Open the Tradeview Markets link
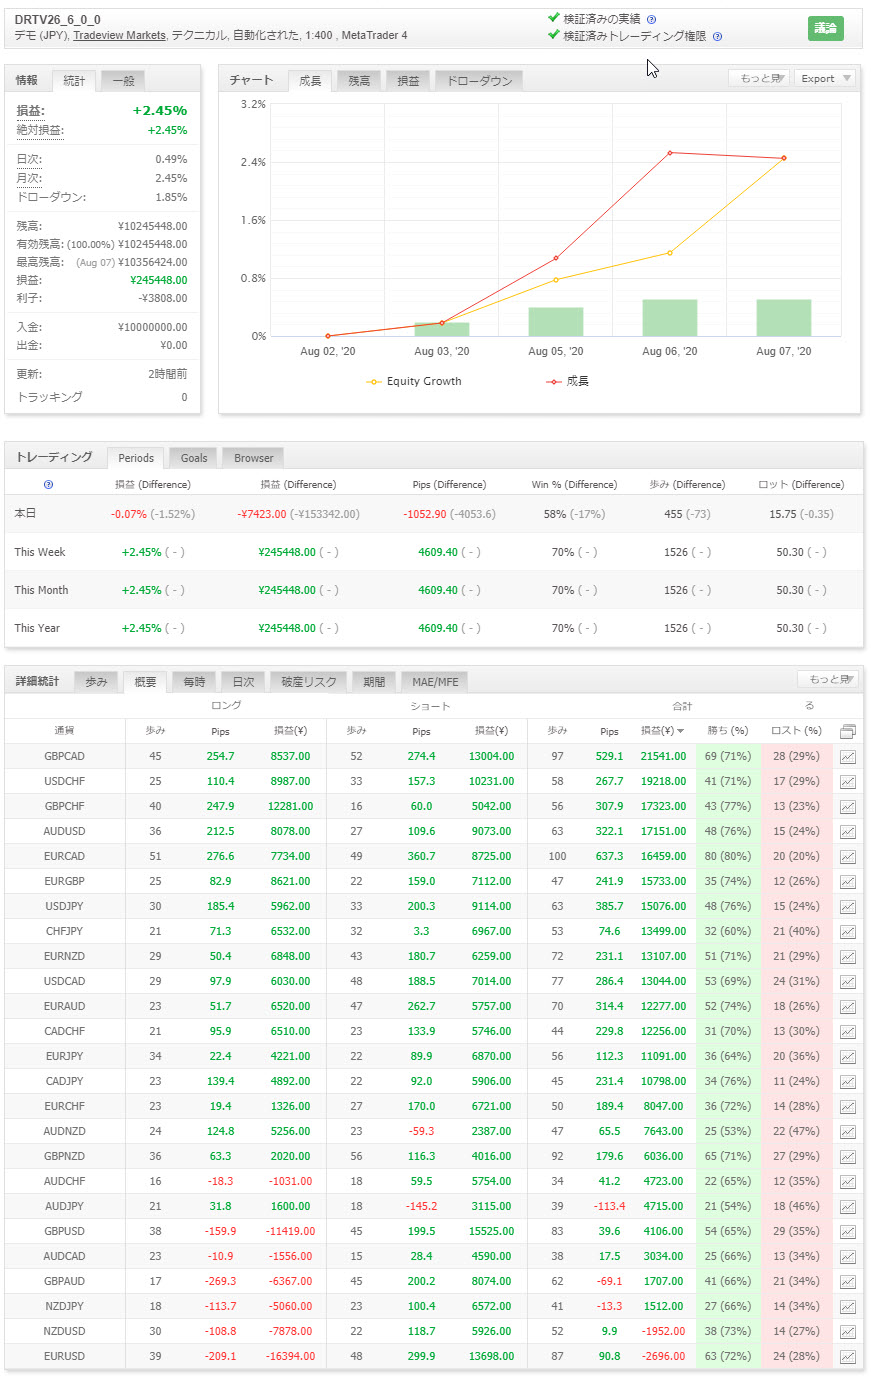 coord(119,36)
